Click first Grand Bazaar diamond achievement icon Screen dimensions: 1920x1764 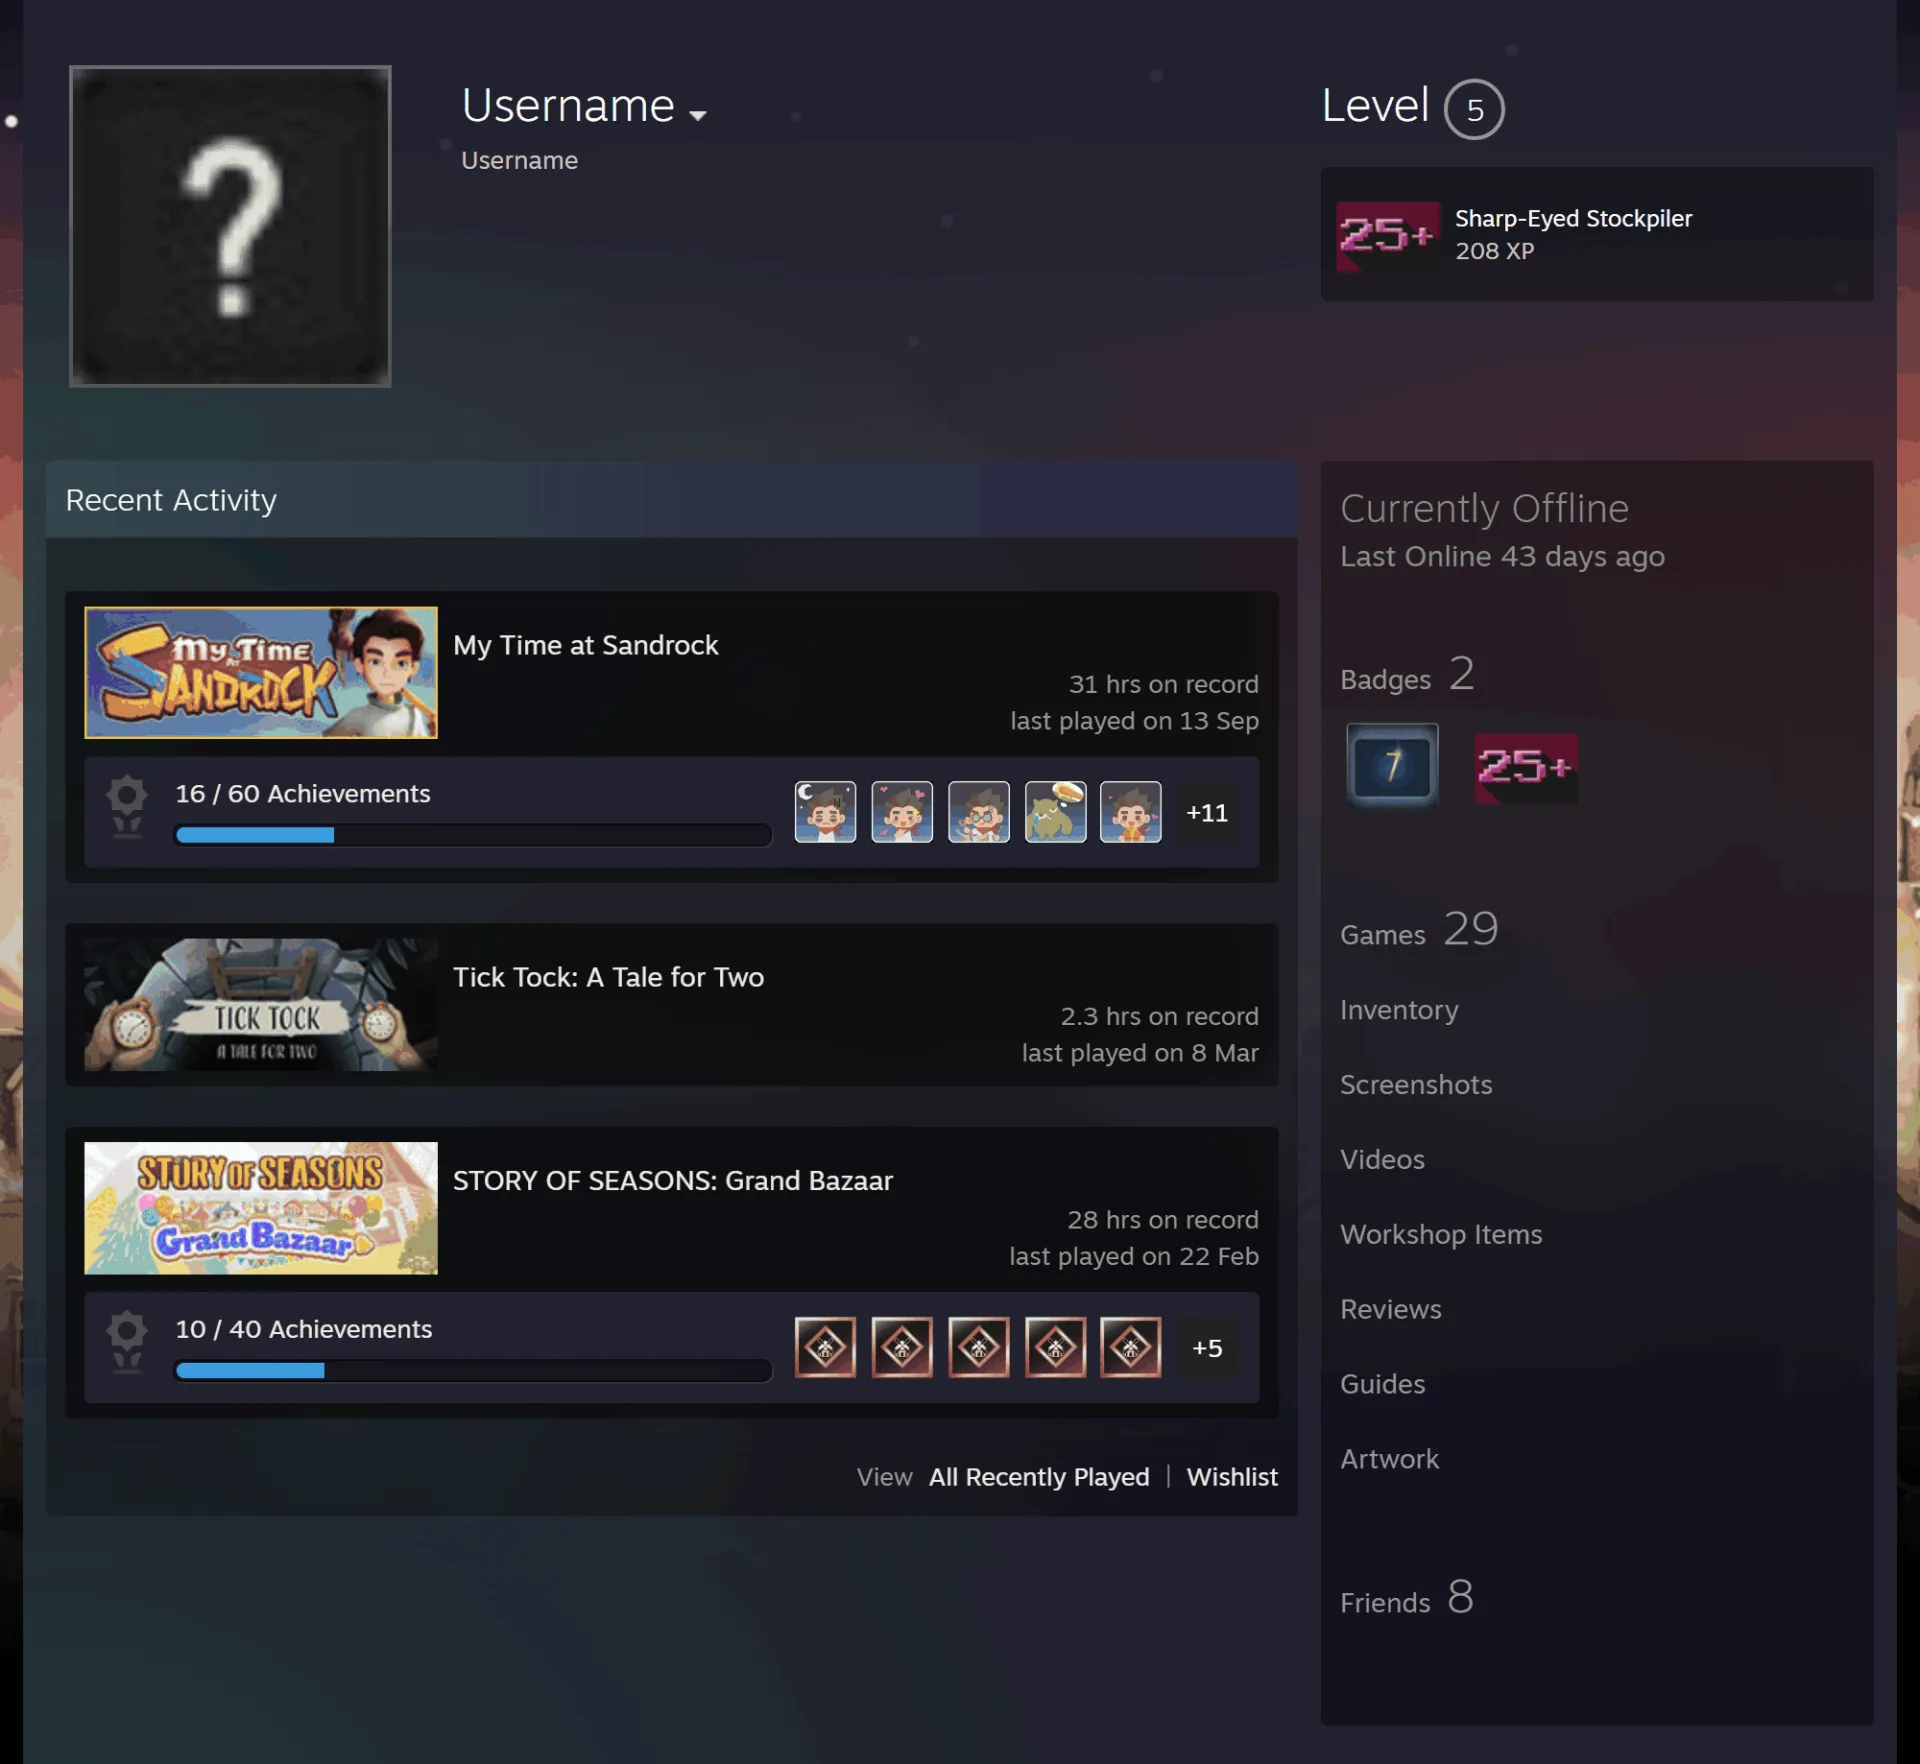[x=825, y=1347]
